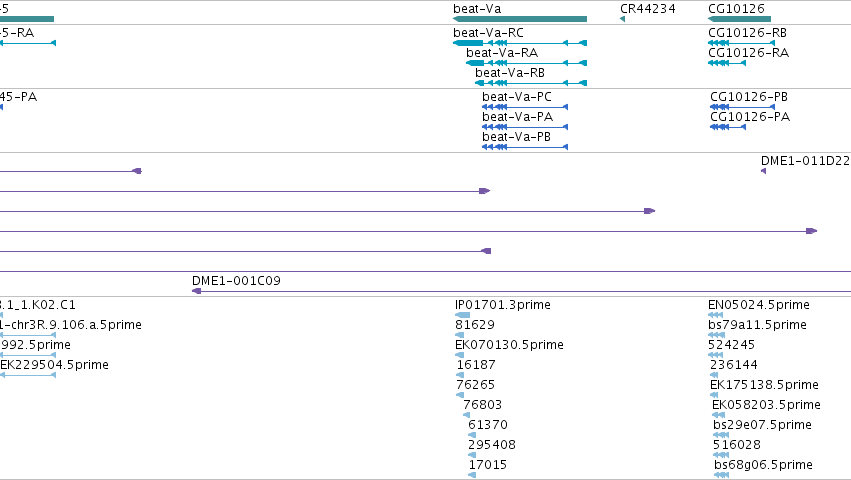Click the beat-Va-PA protein feature
Screen dimensions: 851x480
click(x=525, y=127)
